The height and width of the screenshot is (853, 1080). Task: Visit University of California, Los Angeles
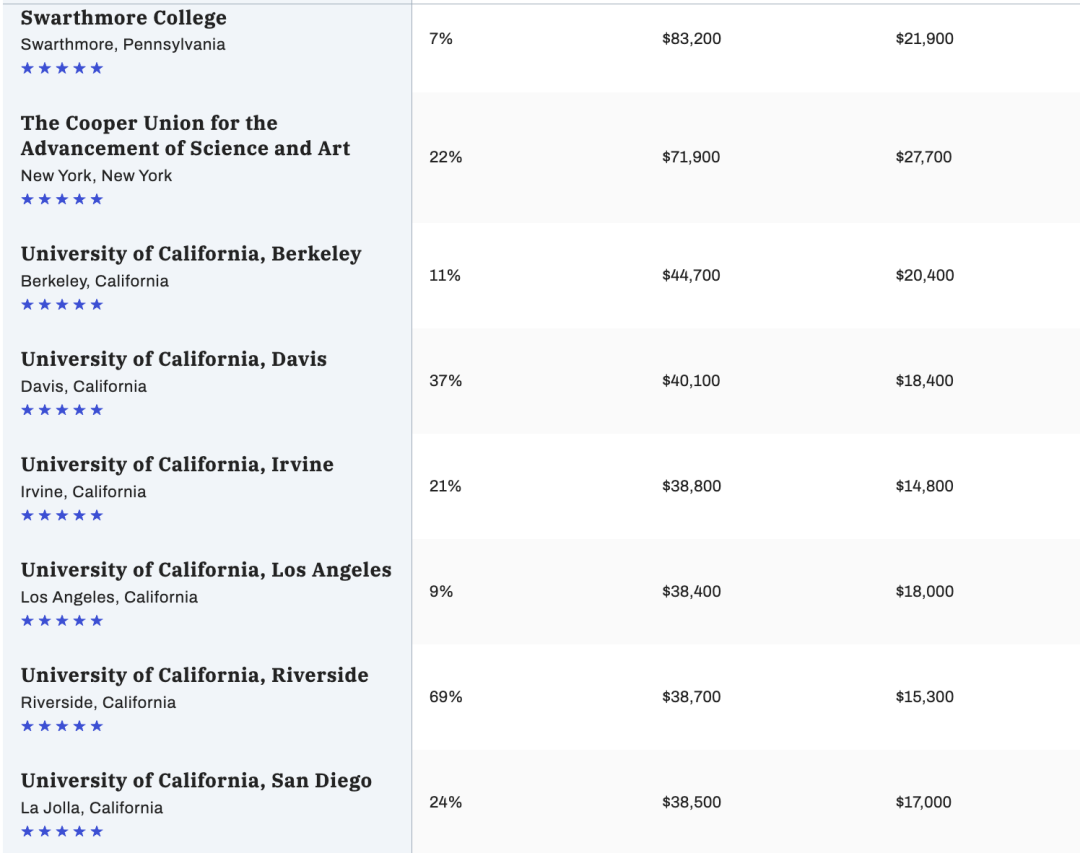tap(206, 570)
